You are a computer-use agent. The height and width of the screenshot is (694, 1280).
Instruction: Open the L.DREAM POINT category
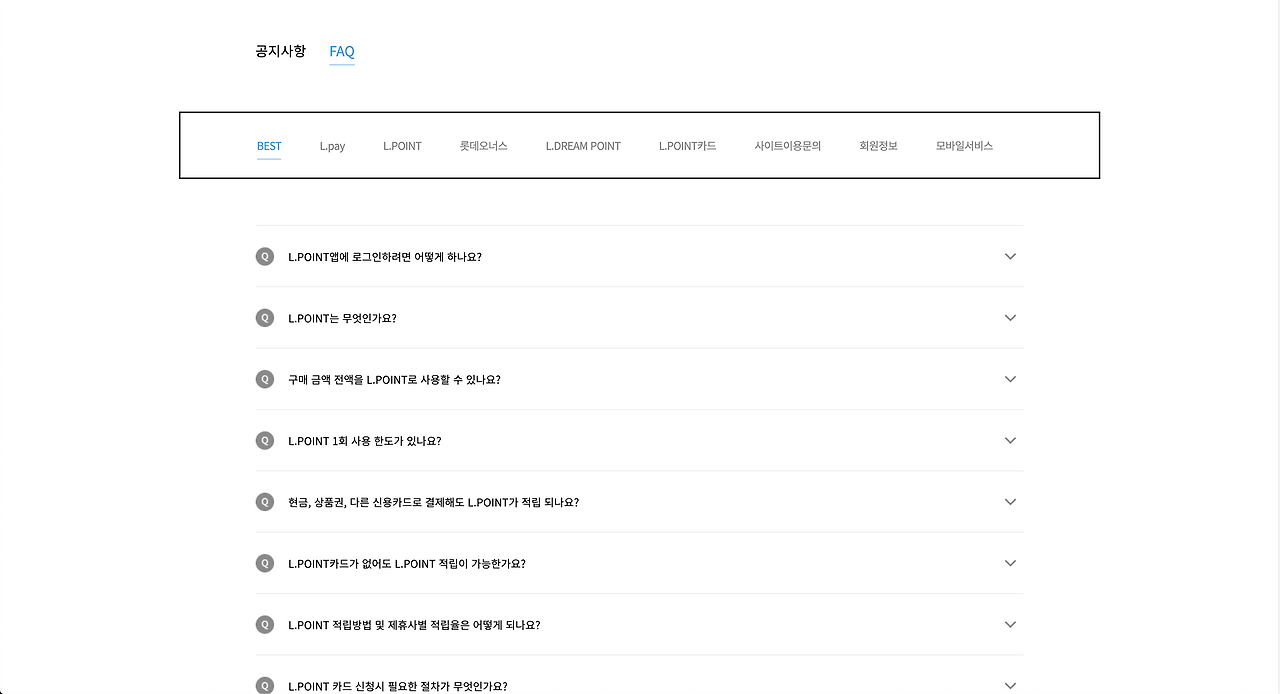583,146
